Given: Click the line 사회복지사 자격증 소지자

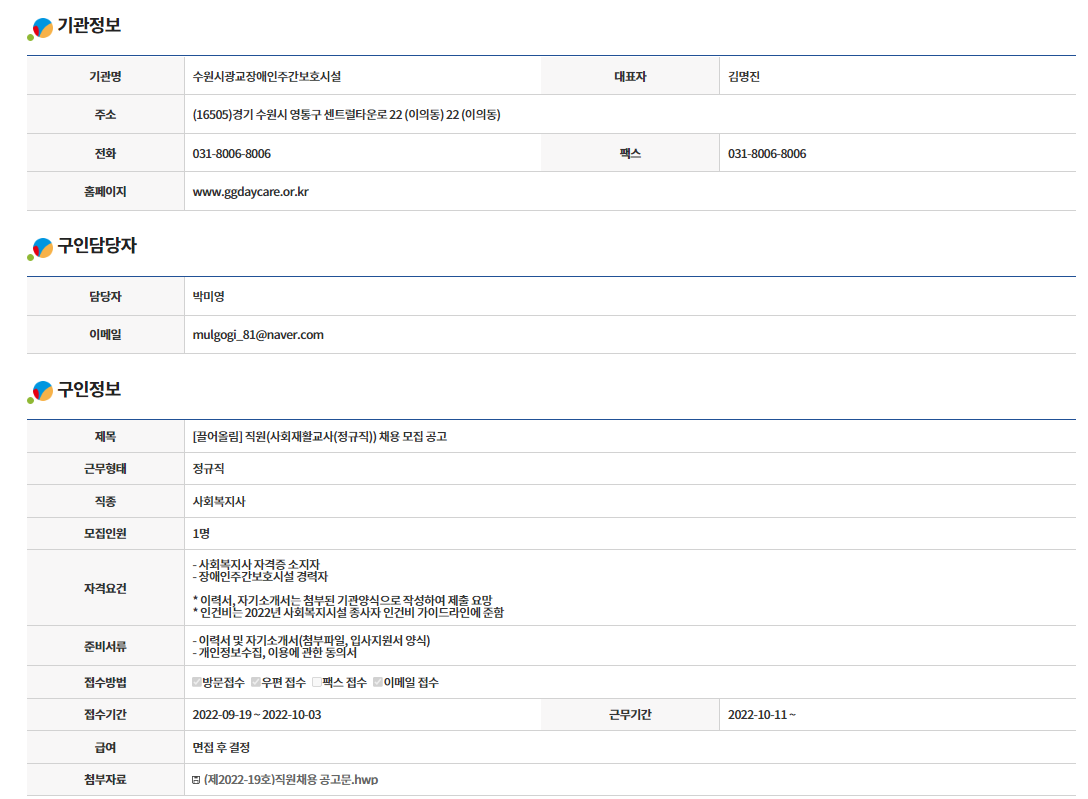Looking at the screenshot, I should pos(256,565).
